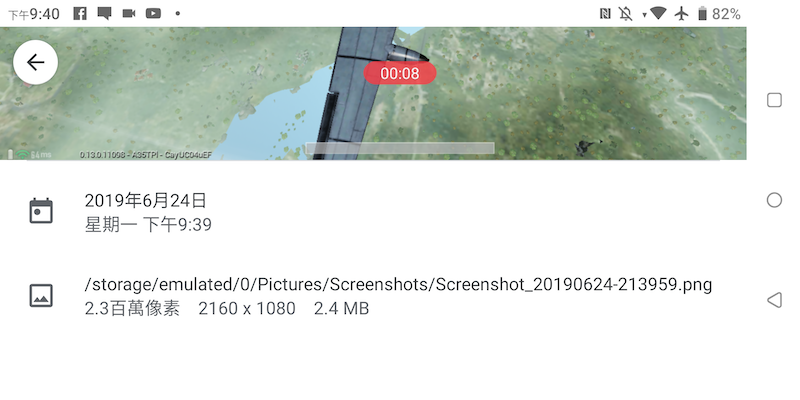
Task: Tap the airplane mode status icon
Action: [x=682, y=13]
